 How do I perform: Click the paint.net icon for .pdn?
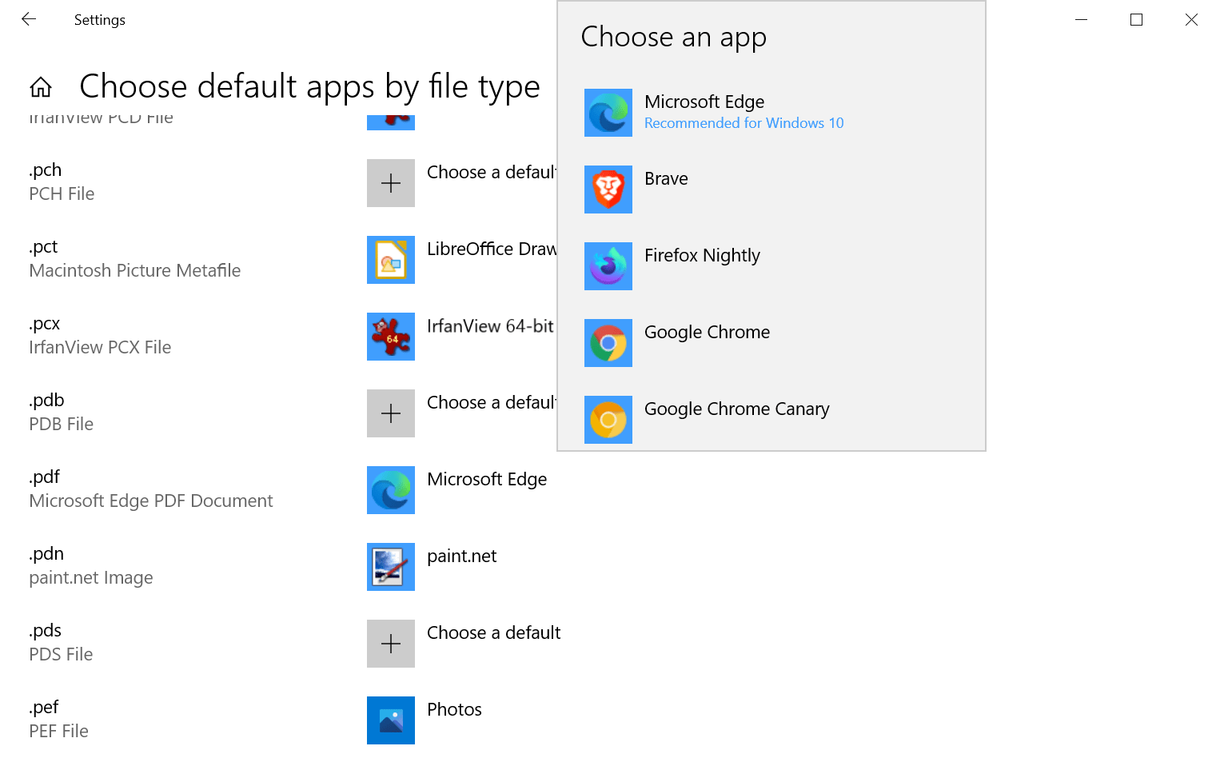[391, 567]
